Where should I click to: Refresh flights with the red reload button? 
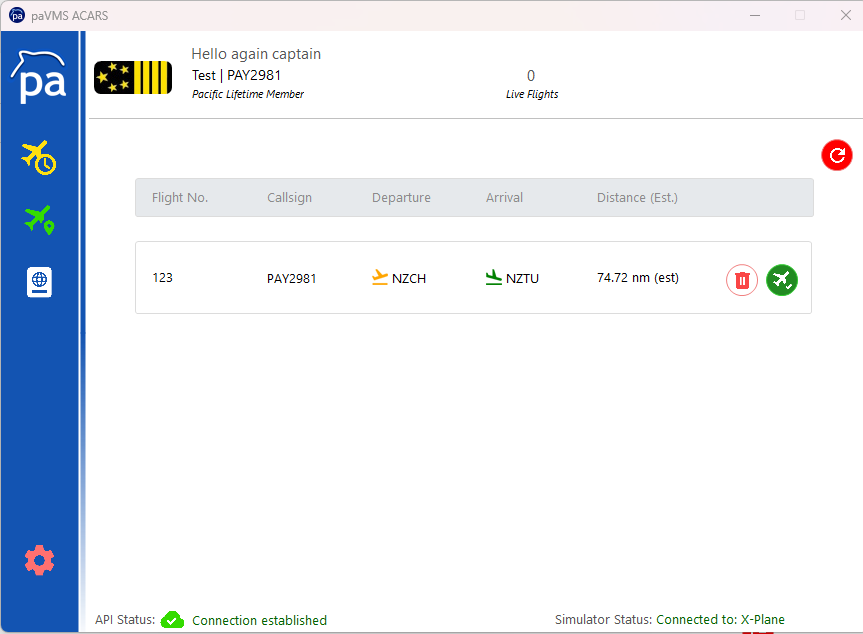(x=837, y=155)
